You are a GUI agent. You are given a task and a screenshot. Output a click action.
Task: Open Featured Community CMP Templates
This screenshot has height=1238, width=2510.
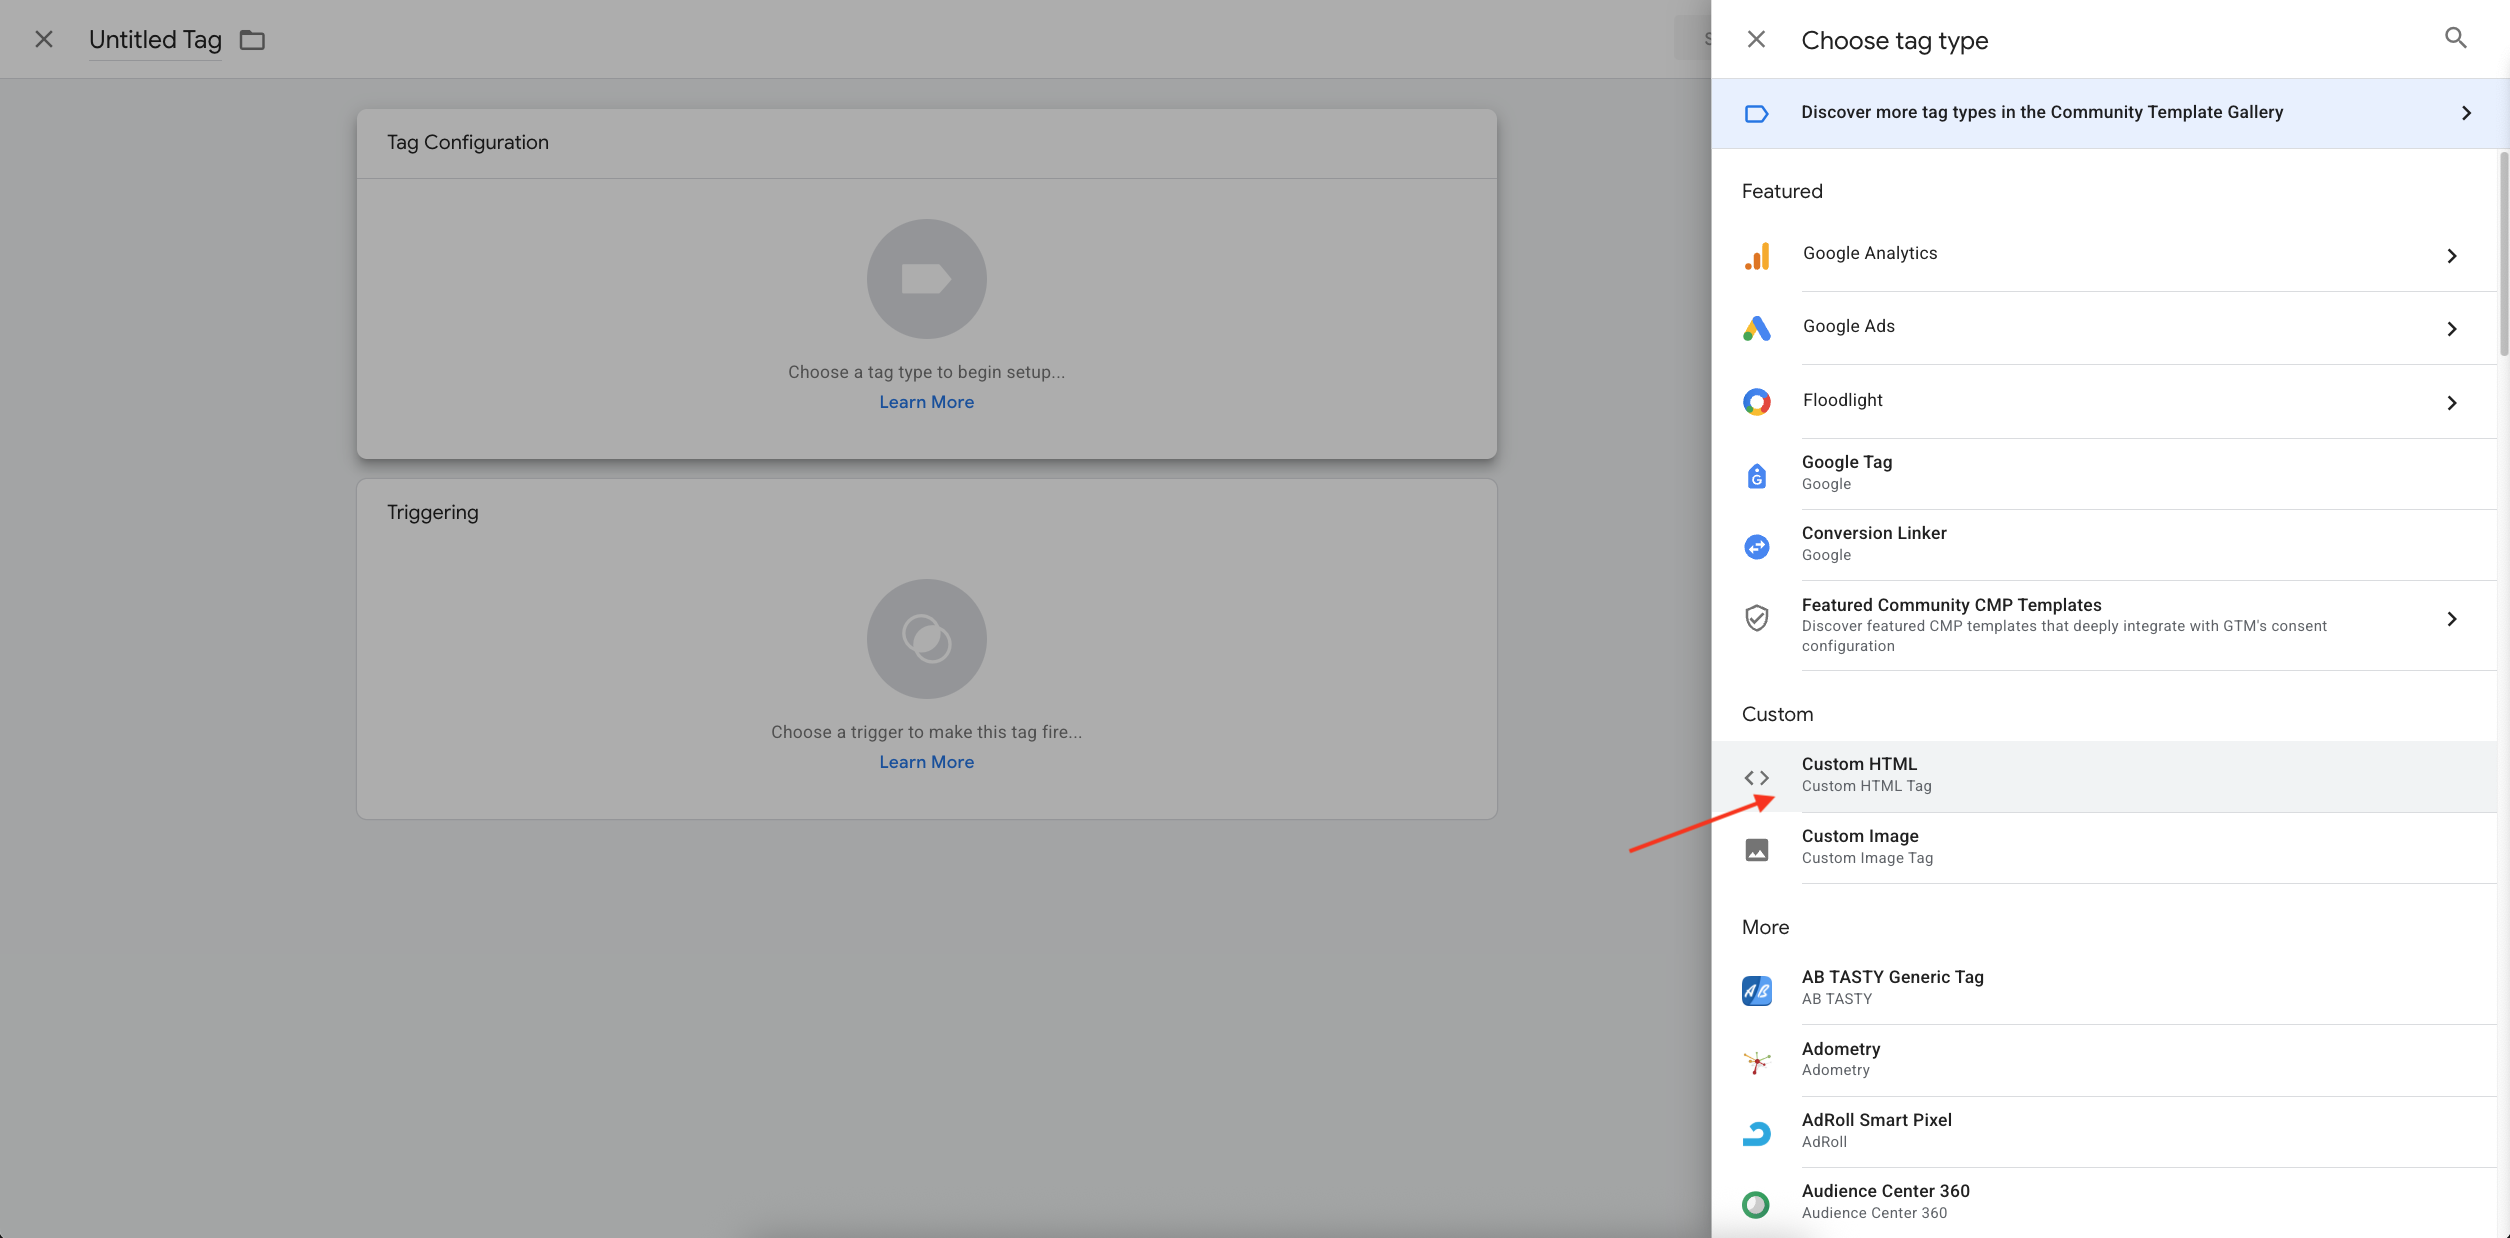coord(2104,625)
